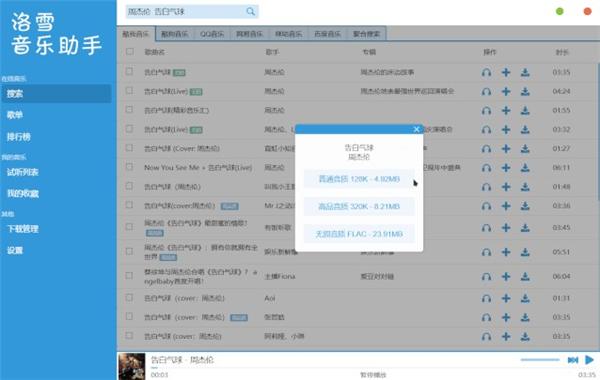Choose 无损音质 FLAC download option
The width and height of the screenshot is (600, 380).
(x=359, y=234)
